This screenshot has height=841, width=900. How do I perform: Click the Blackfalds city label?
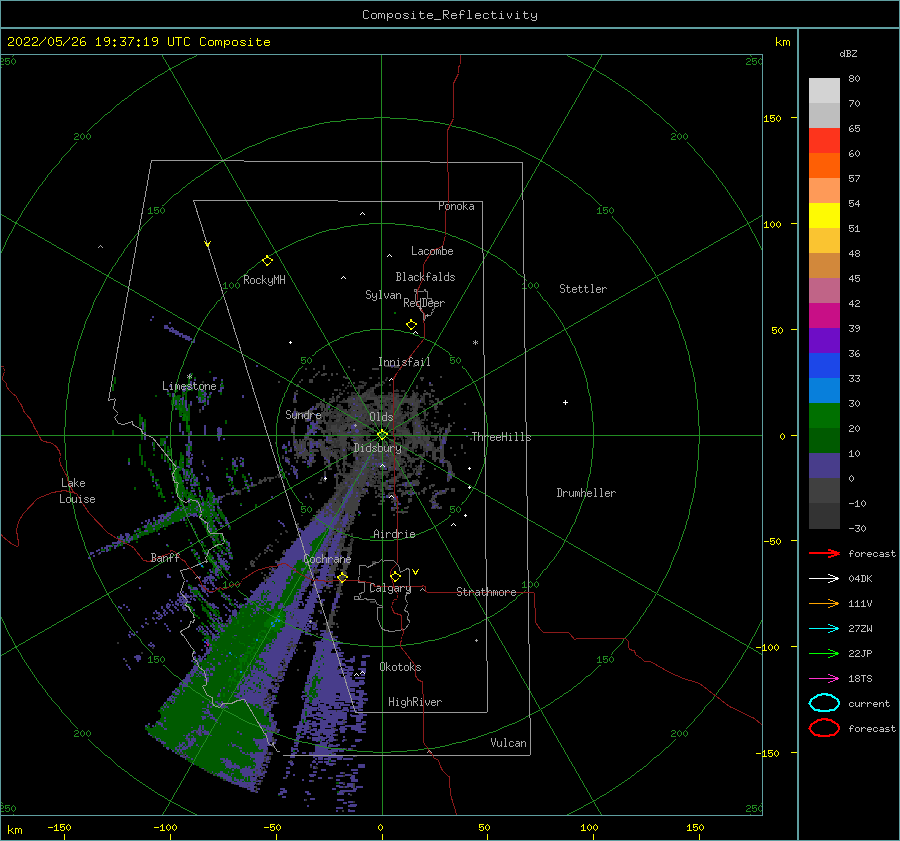(425, 277)
